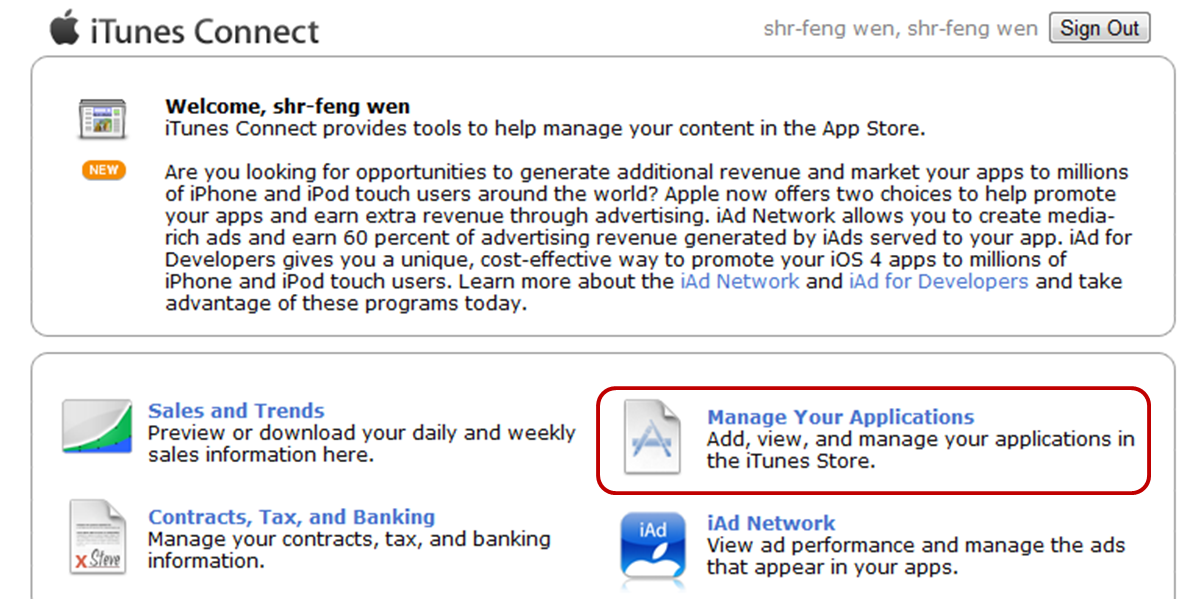This screenshot has width=1197, height=600.
Task: Click the Manage Your Applications document icon
Action: (652, 437)
